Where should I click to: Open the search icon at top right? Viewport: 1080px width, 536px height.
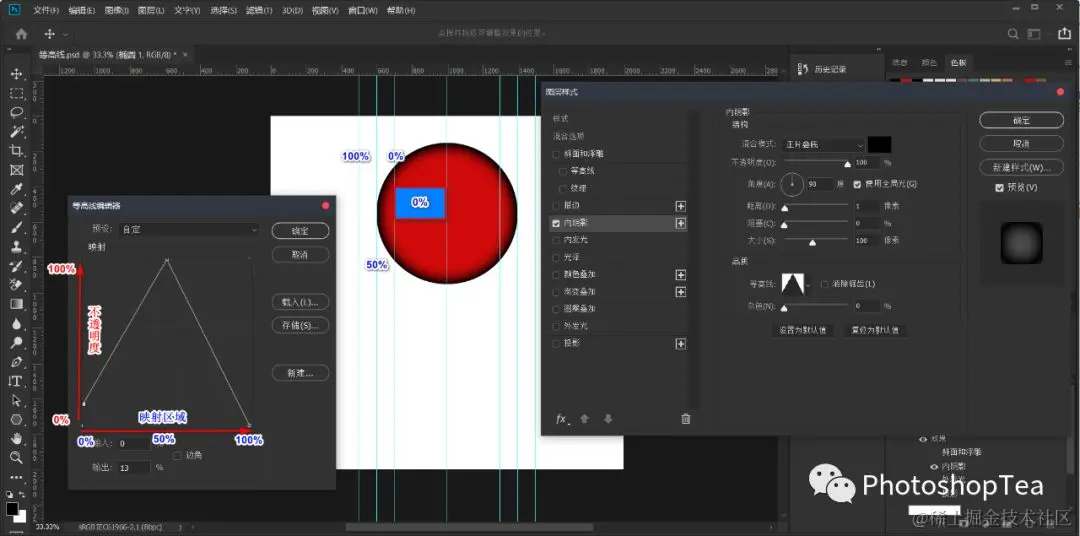pyautogui.click(x=1013, y=33)
